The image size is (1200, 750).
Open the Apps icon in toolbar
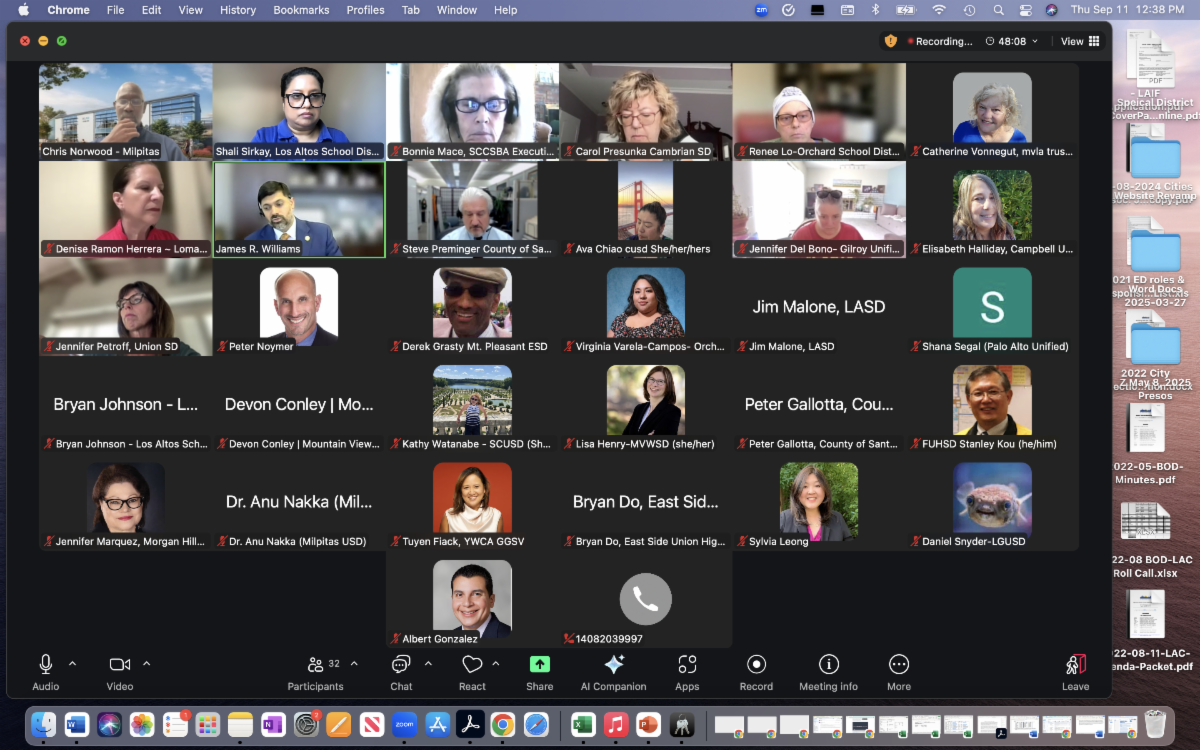tap(687, 665)
